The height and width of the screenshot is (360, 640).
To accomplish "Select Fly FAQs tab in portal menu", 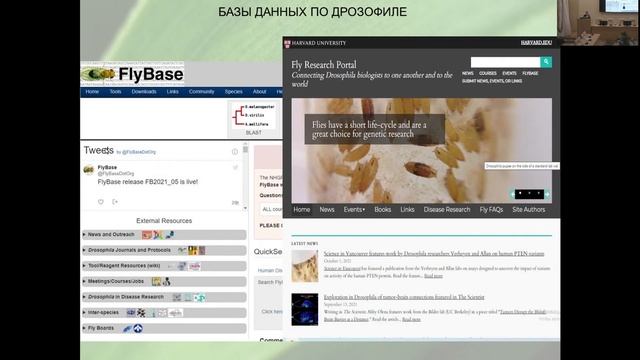I will pos(491,210).
